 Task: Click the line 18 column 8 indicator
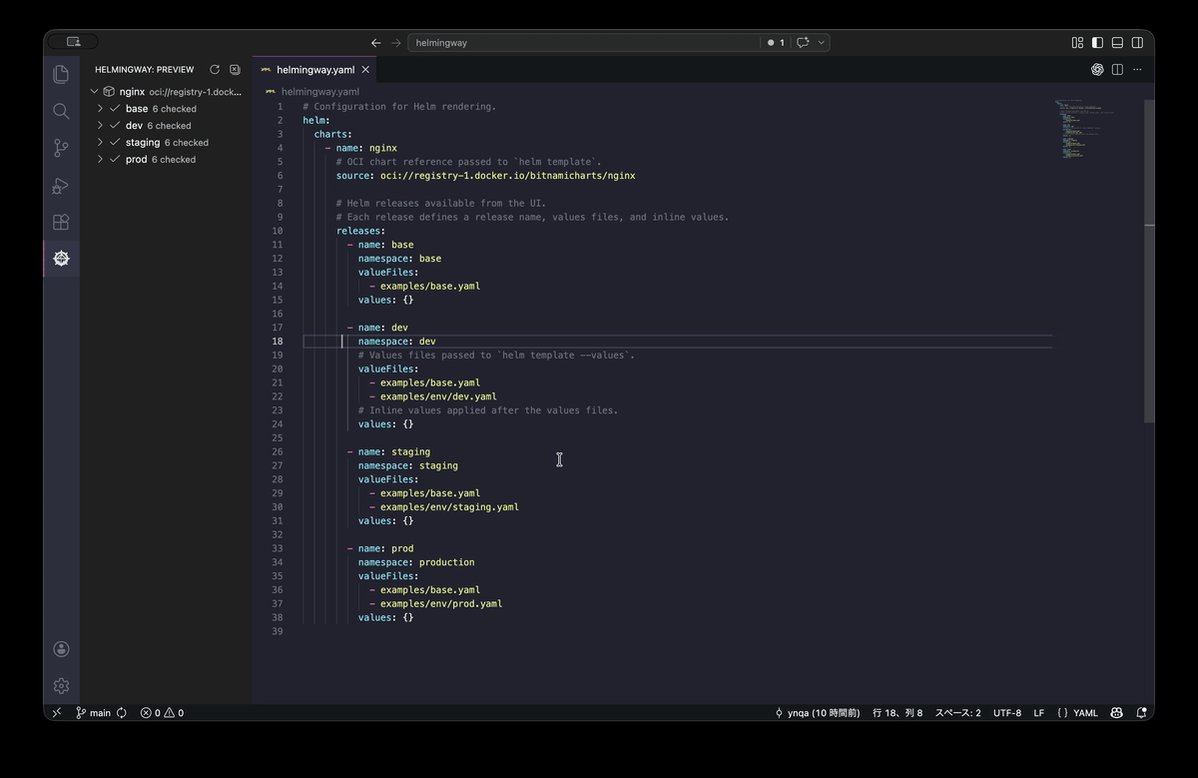898,712
